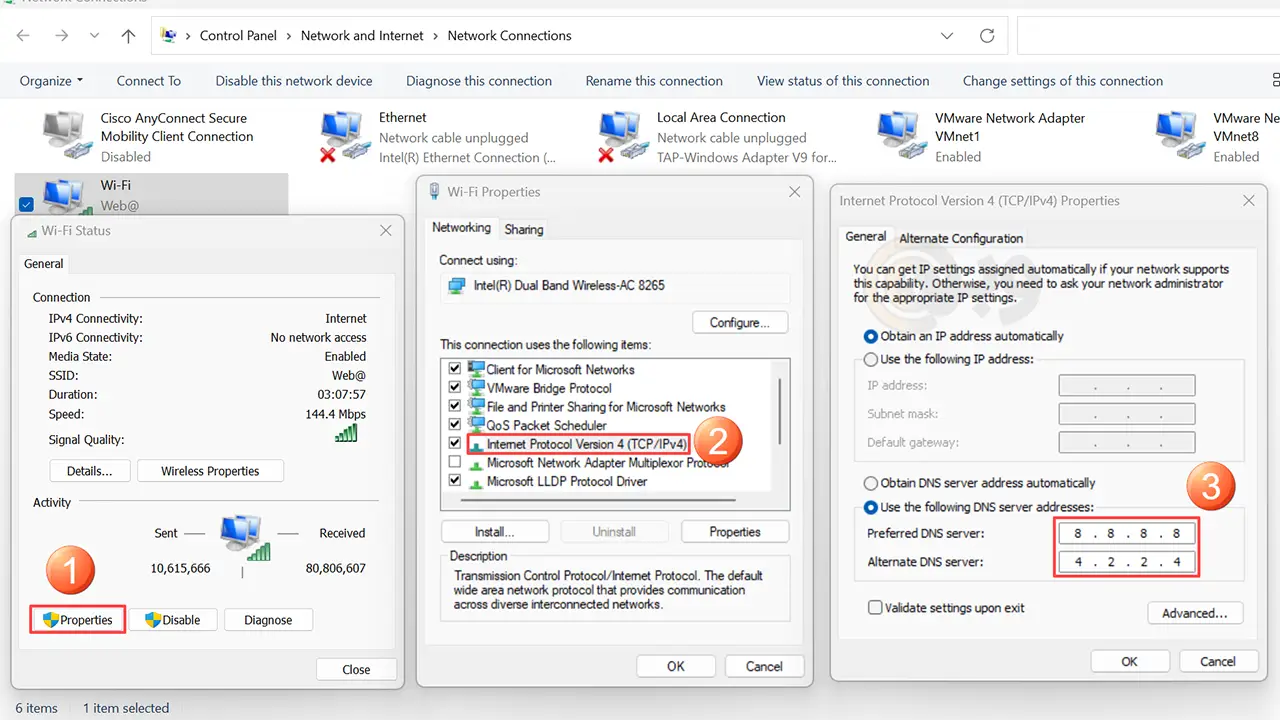Click the Back arrow navigation icon
Screen dimensions: 1280x720
[x=23, y=36]
